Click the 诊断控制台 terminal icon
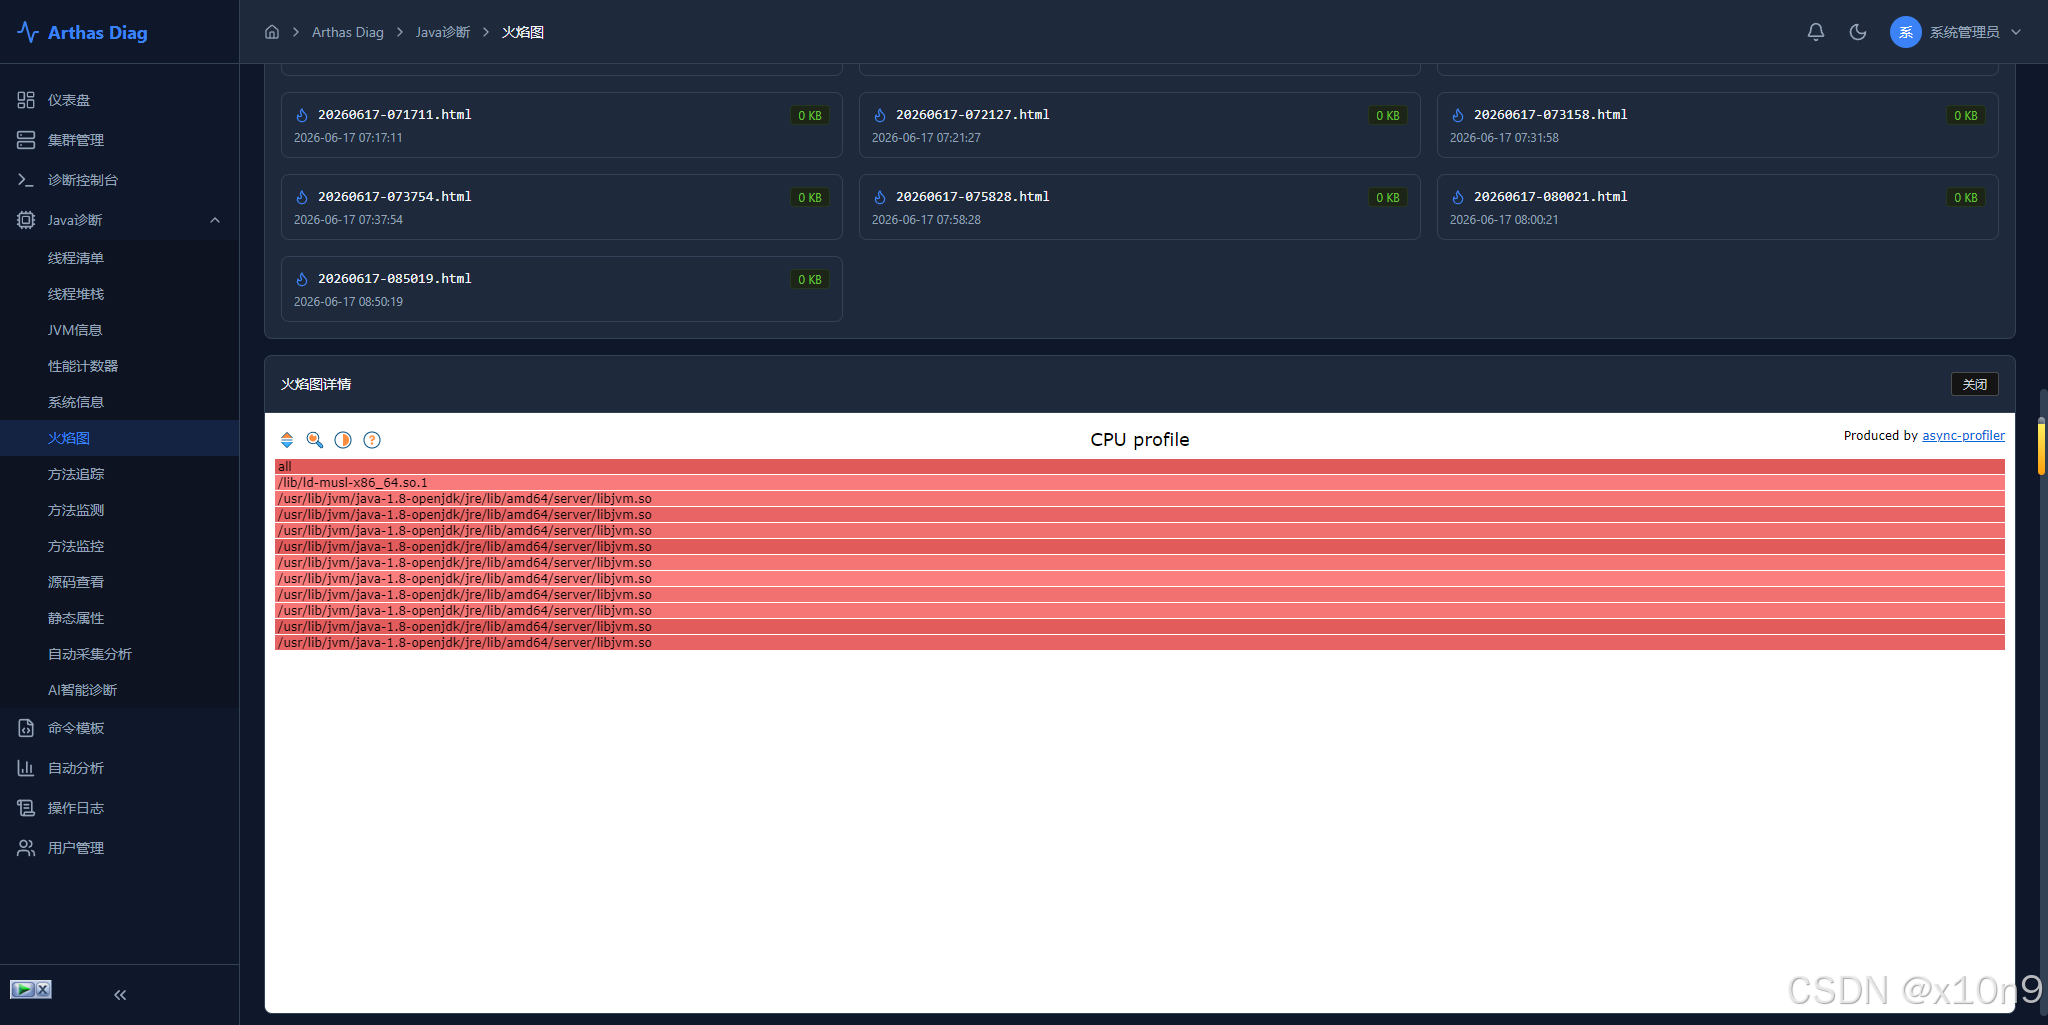Viewport: 2048px width, 1025px height. coord(26,180)
